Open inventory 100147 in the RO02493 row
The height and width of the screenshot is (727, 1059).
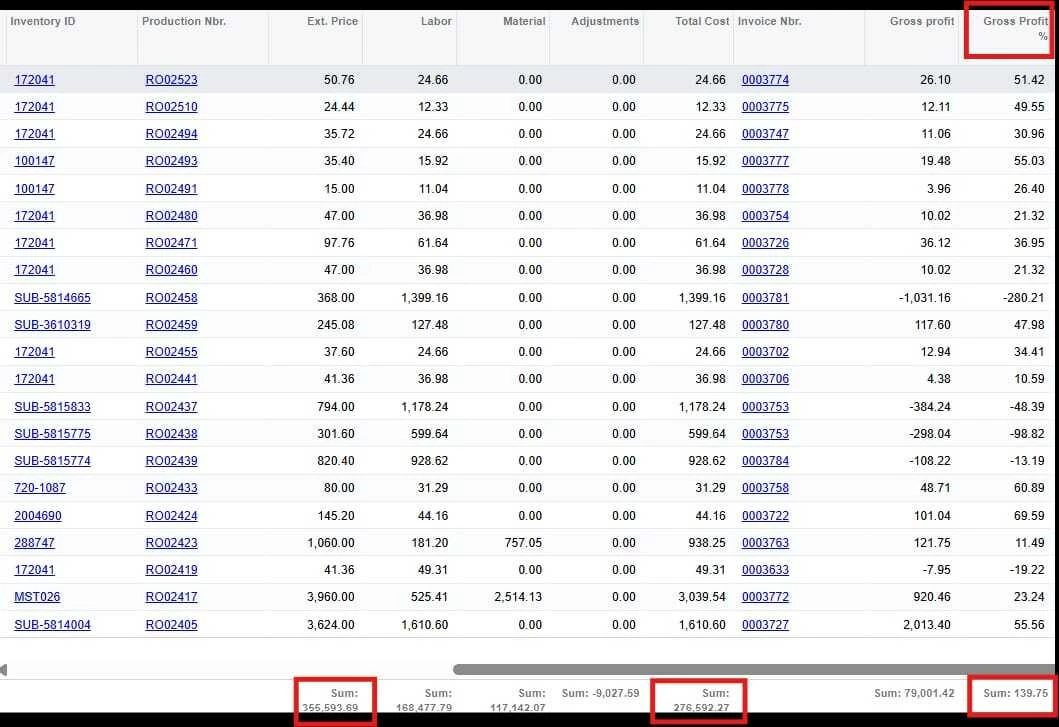click(34, 161)
